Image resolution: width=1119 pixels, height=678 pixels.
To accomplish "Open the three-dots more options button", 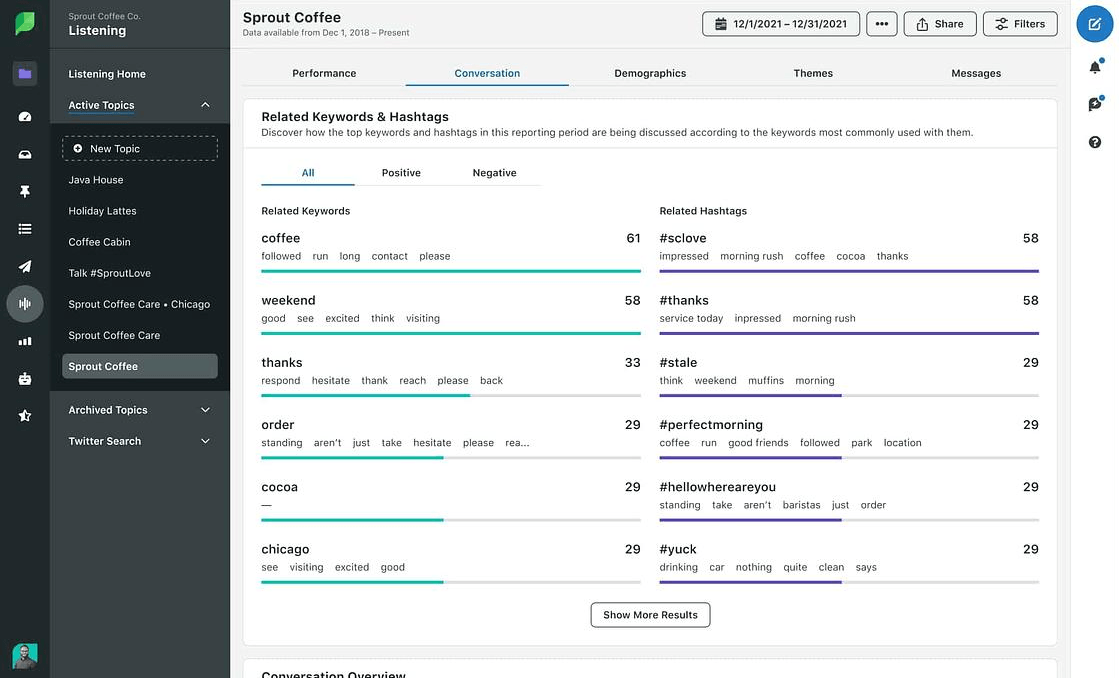I will [x=882, y=24].
